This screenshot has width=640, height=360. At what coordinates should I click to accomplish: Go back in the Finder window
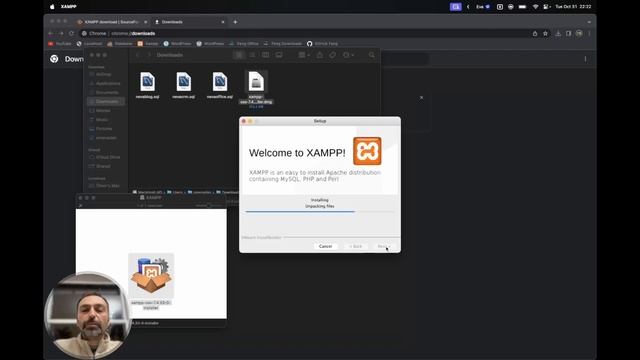click(138, 55)
